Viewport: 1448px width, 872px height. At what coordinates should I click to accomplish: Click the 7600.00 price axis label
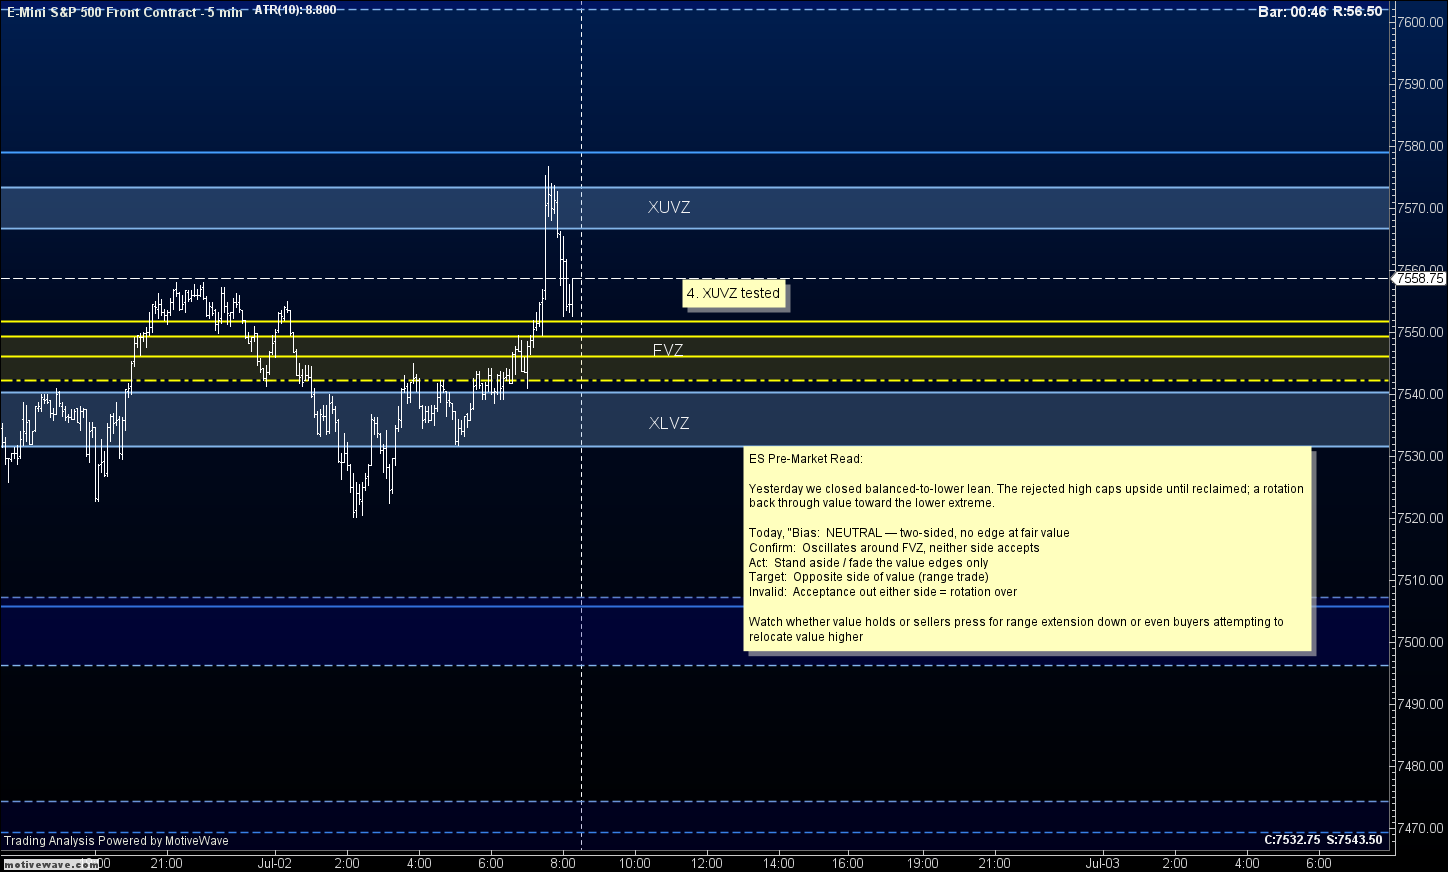[1420, 22]
